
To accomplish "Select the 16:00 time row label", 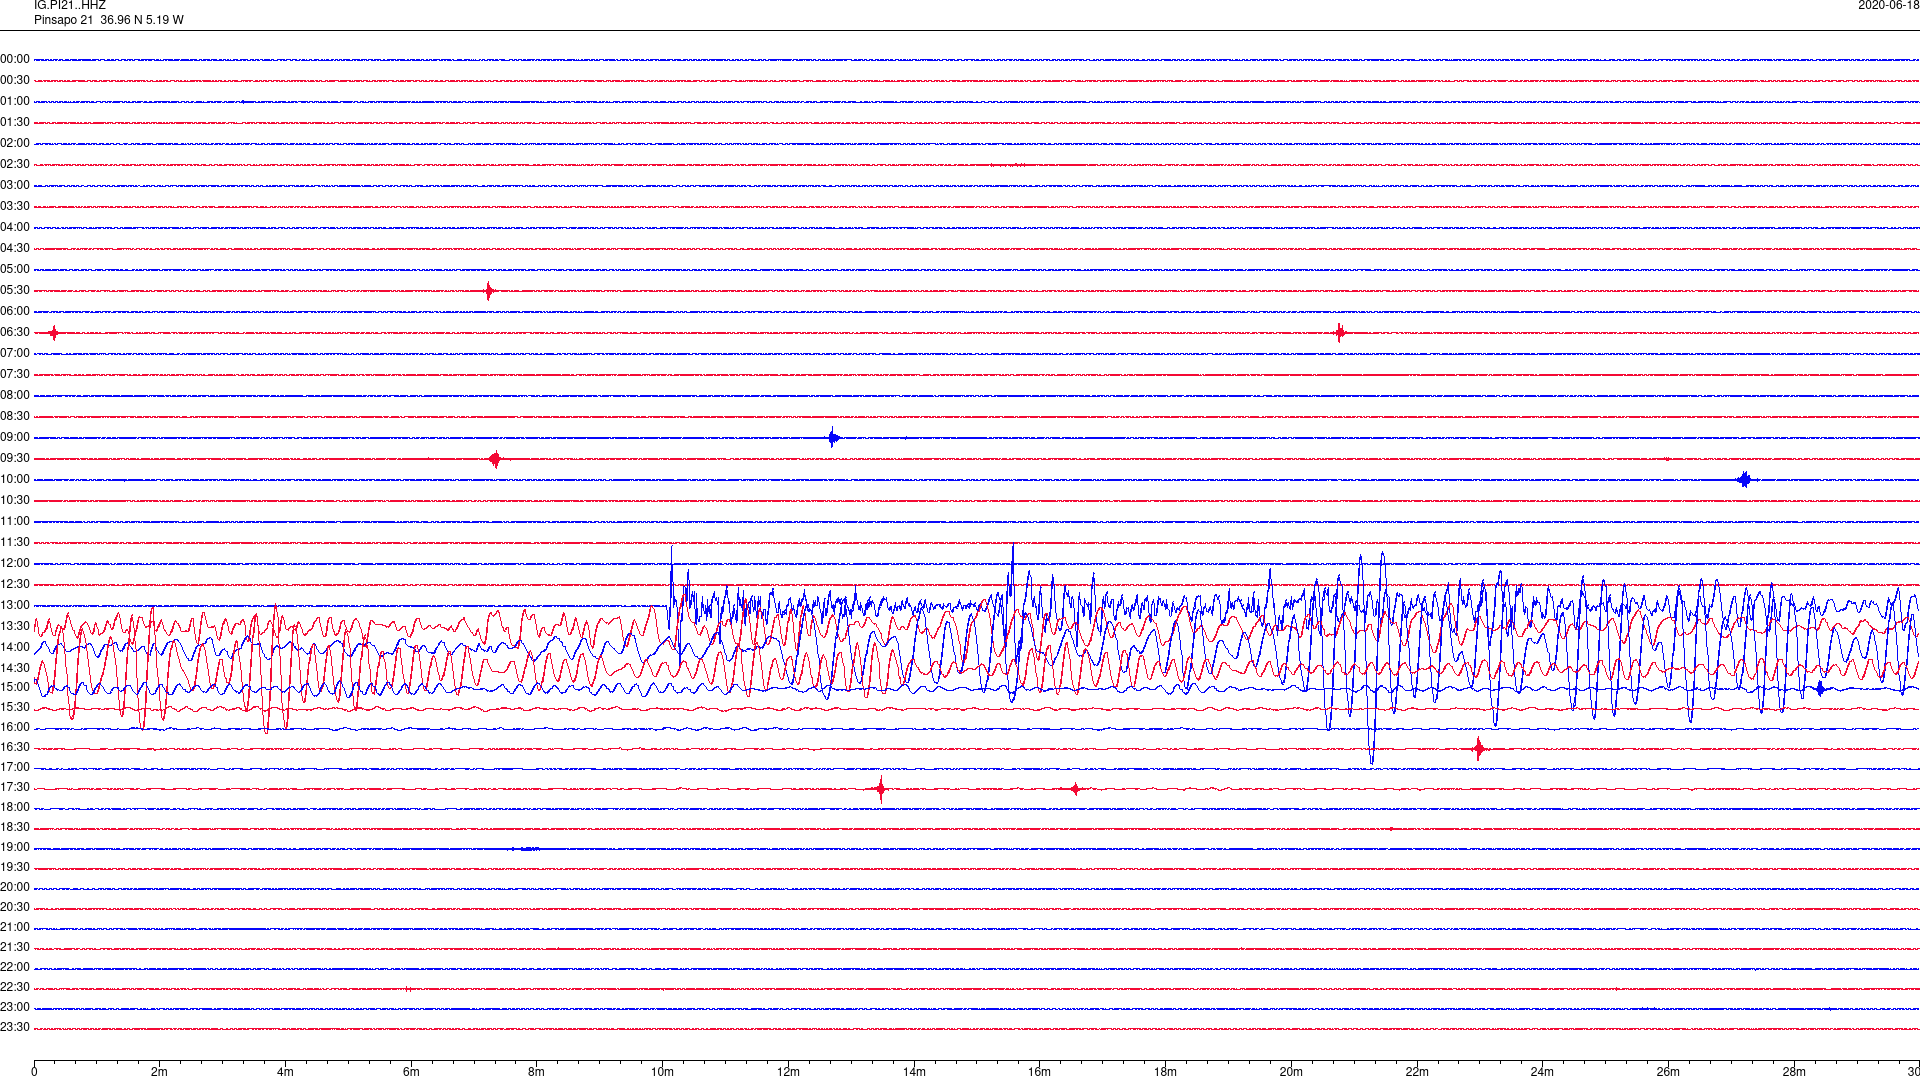I will tap(15, 727).
